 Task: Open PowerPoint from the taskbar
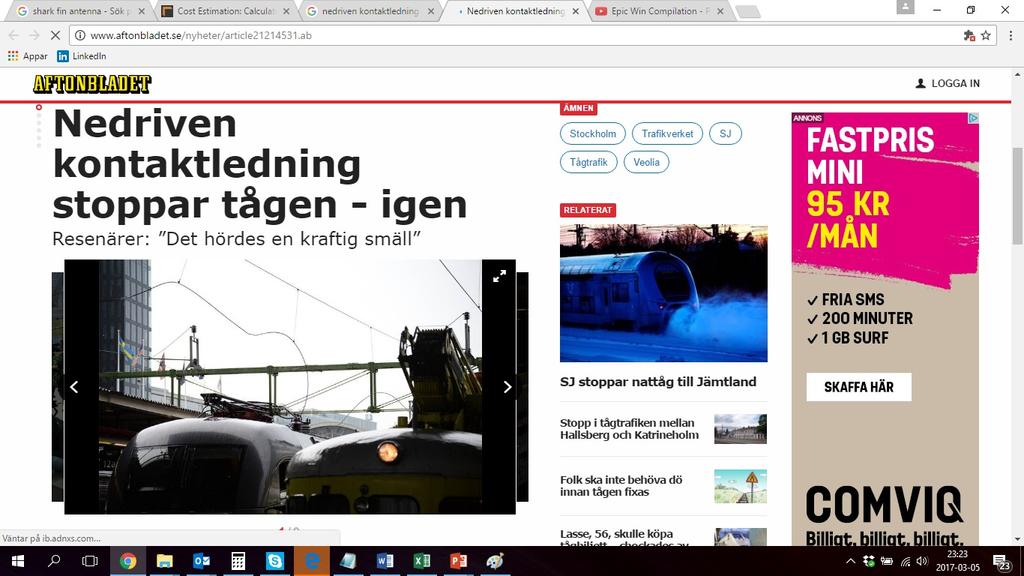coord(458,561)
